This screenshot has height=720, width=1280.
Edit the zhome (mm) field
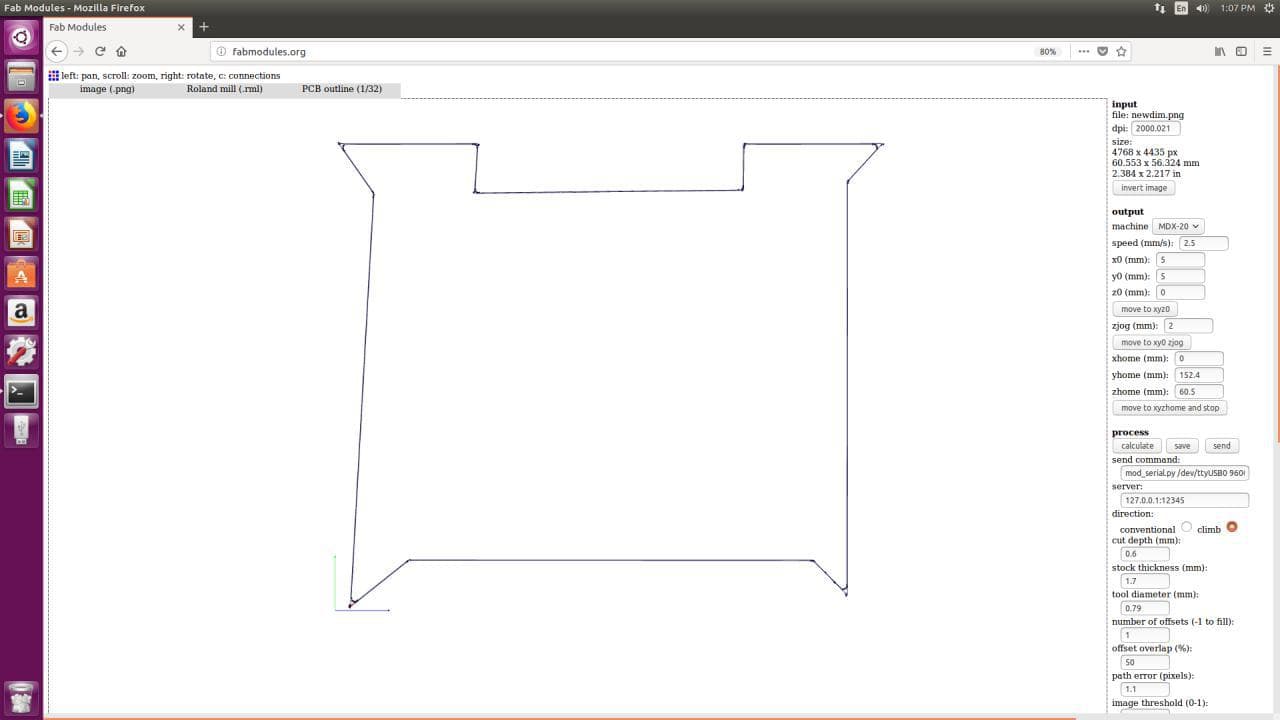pyautogui.click(x=1200, y=391)
